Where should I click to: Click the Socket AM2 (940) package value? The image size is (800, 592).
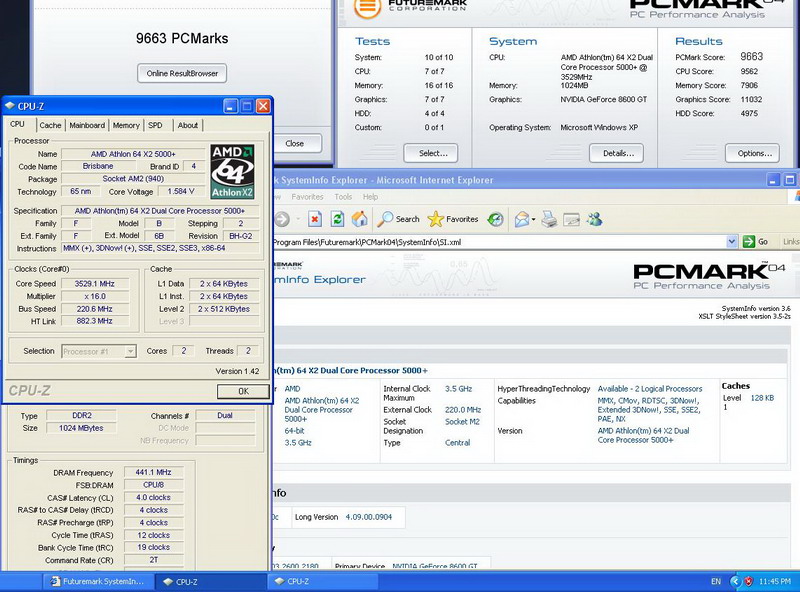(133, 179)
